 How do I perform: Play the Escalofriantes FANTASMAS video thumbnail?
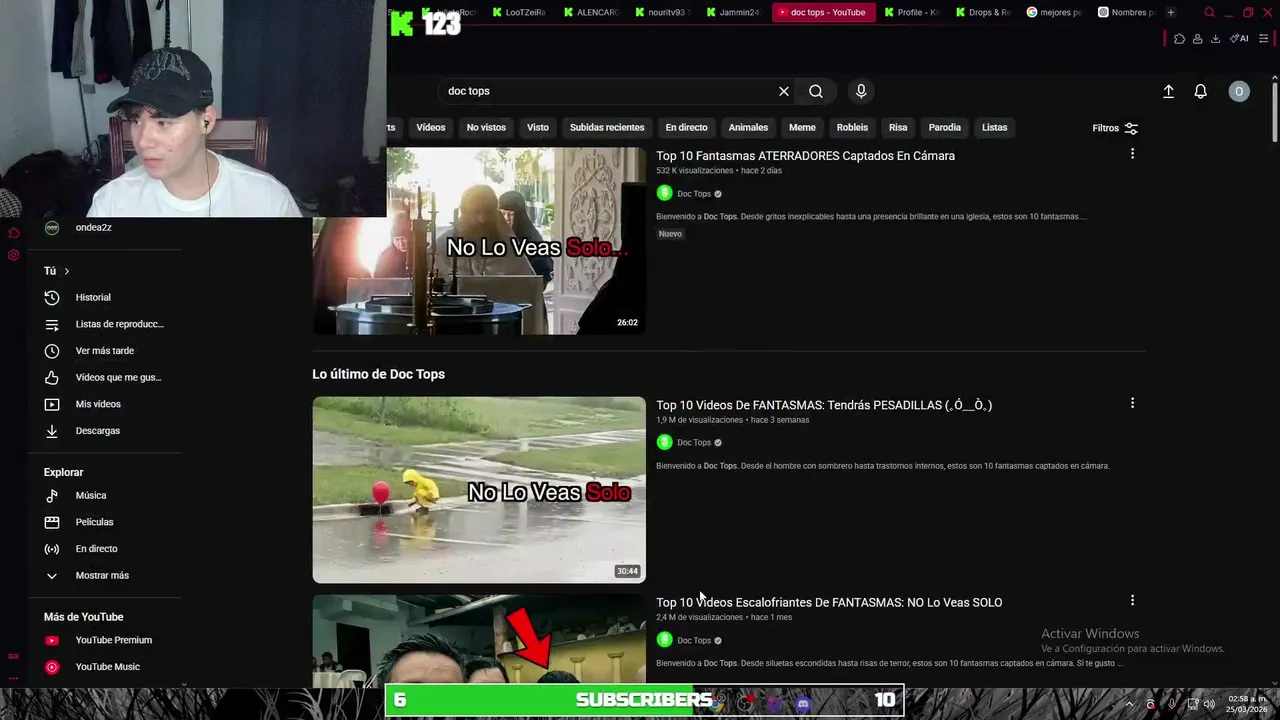(x=479, y=641)
